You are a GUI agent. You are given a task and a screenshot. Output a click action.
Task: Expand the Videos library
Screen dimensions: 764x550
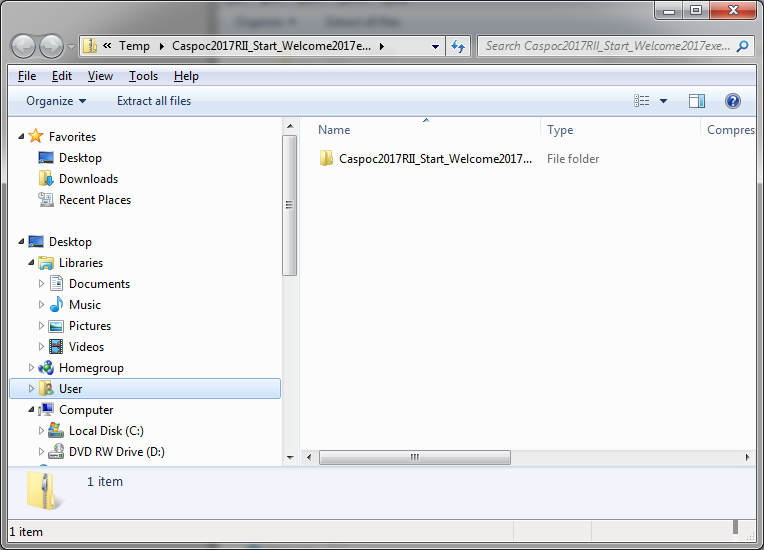41,346
